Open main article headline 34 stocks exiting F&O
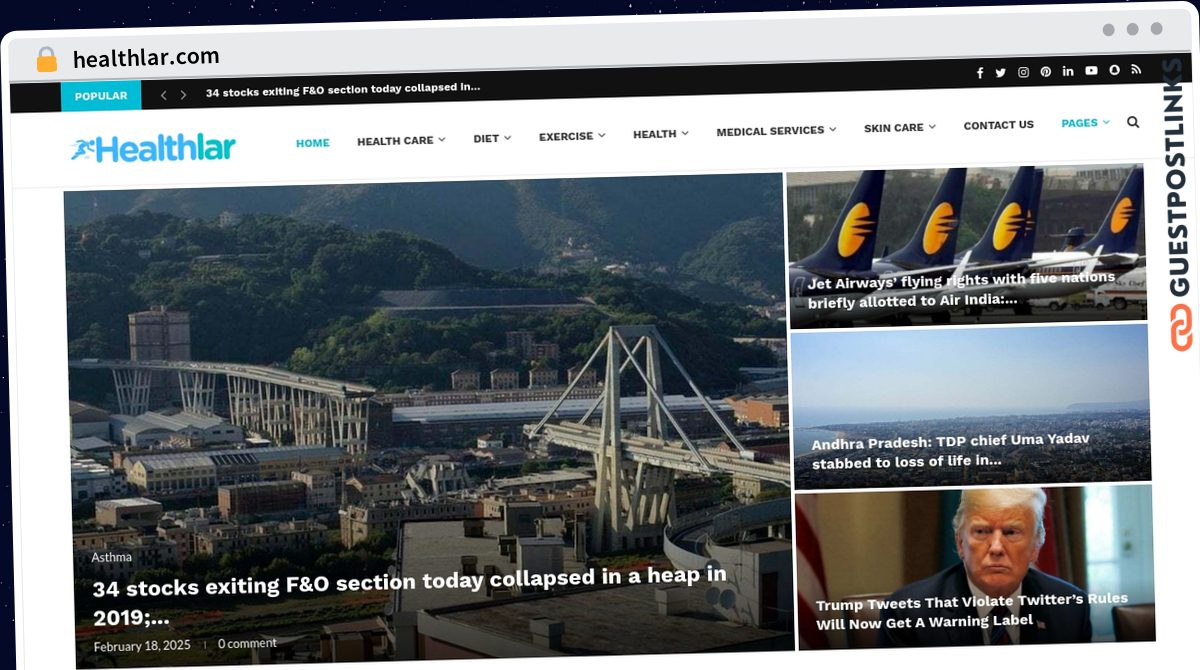Image resolution: width=1200 pixels, height=670 pixels. 410,595
